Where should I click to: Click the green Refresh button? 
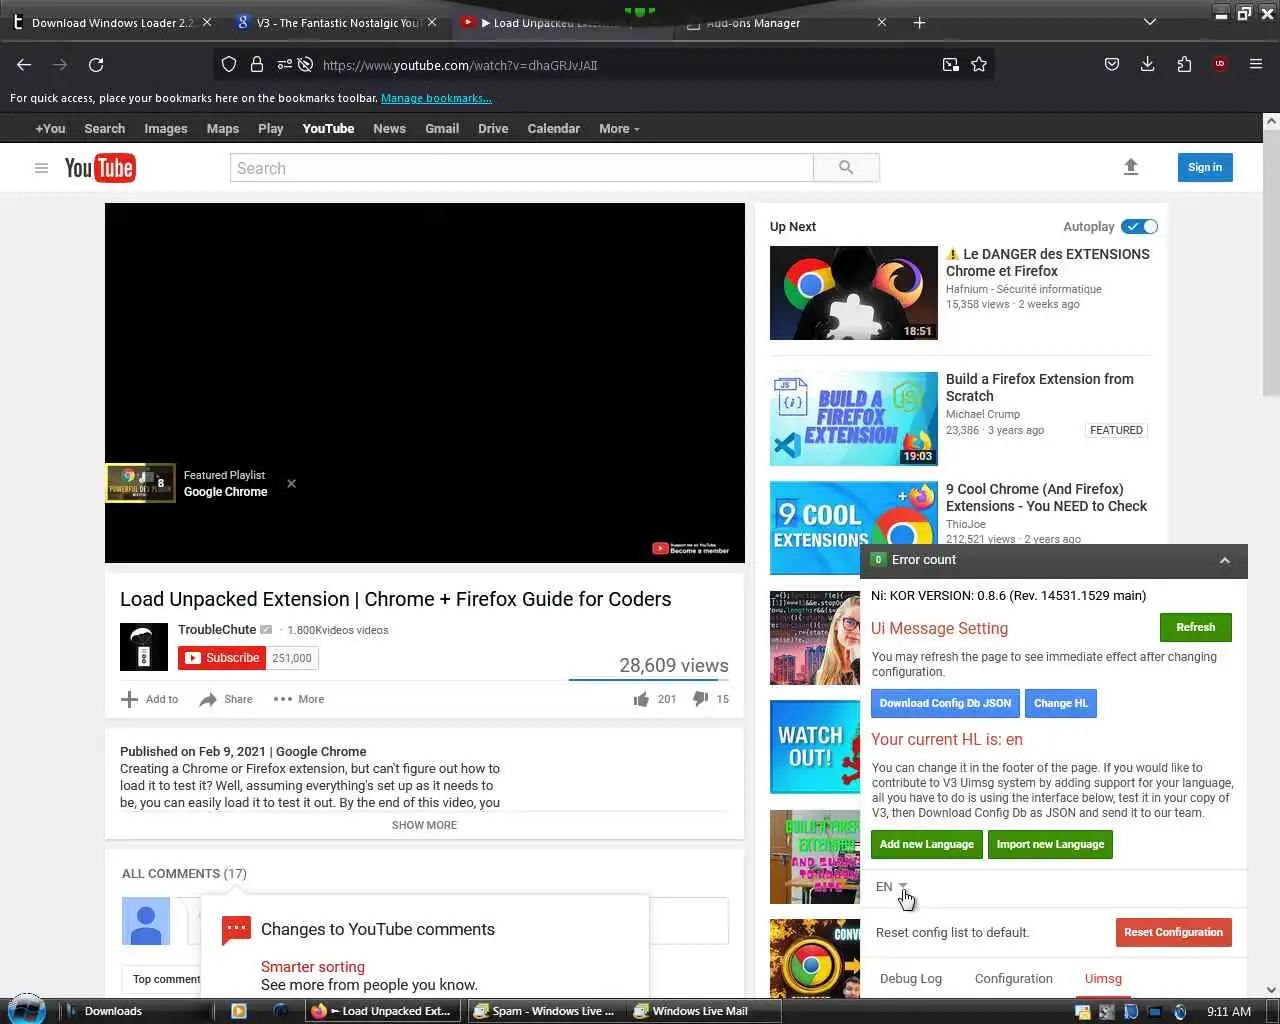pos(1196,628)
